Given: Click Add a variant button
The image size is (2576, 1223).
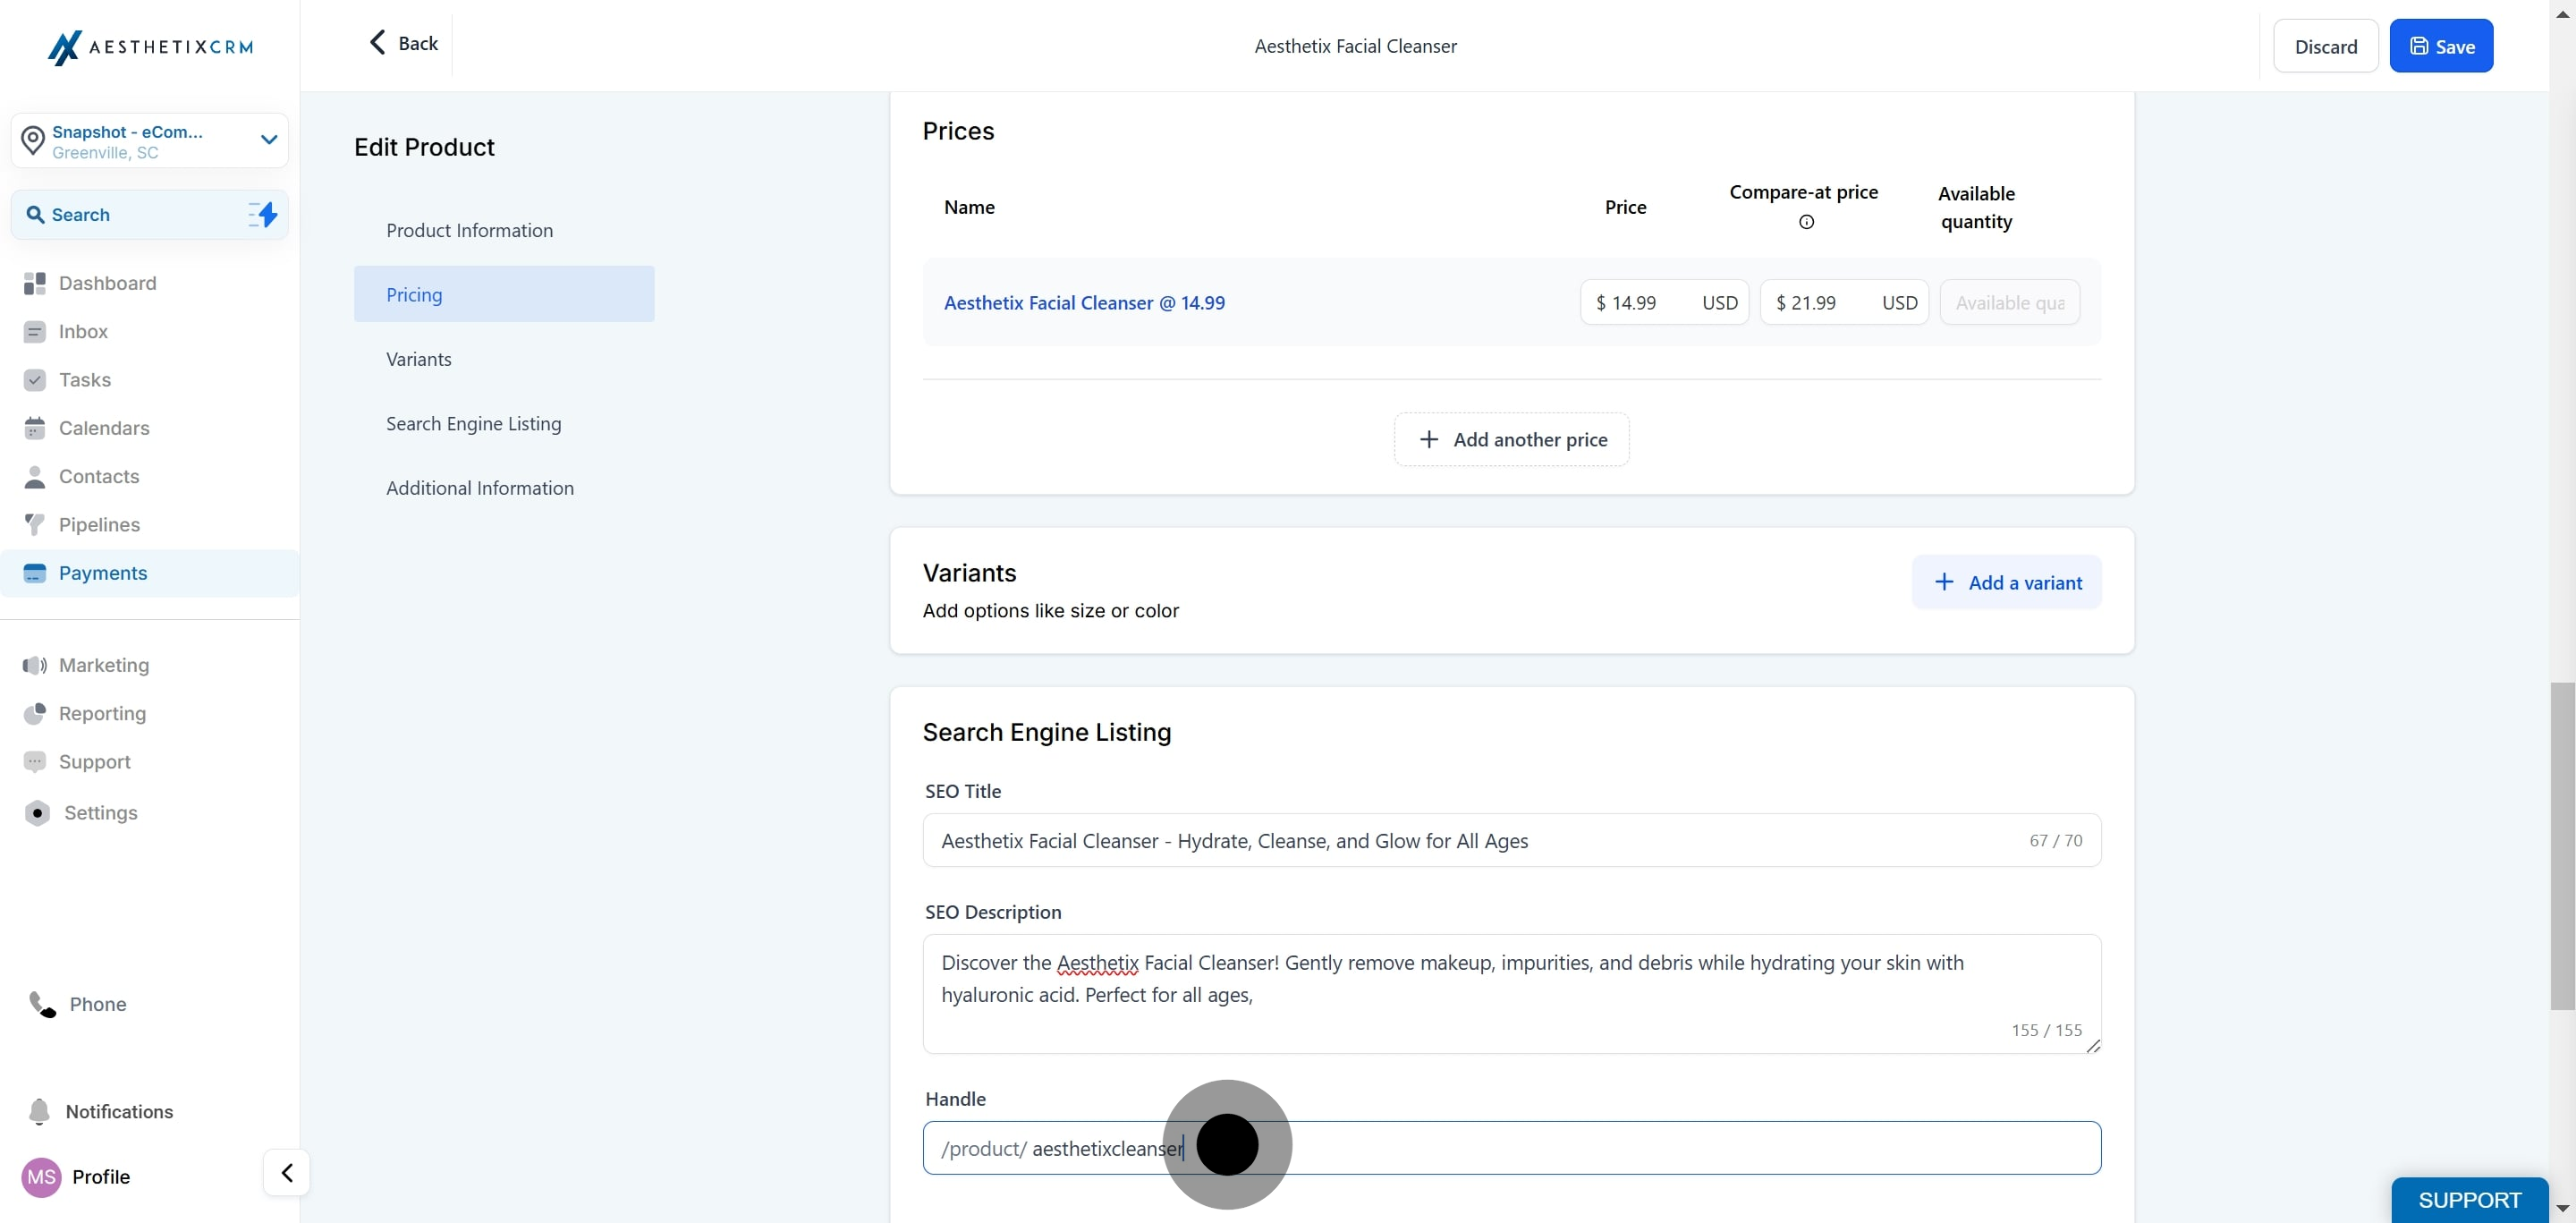Looking at the screenshot, I should 2006,583.
